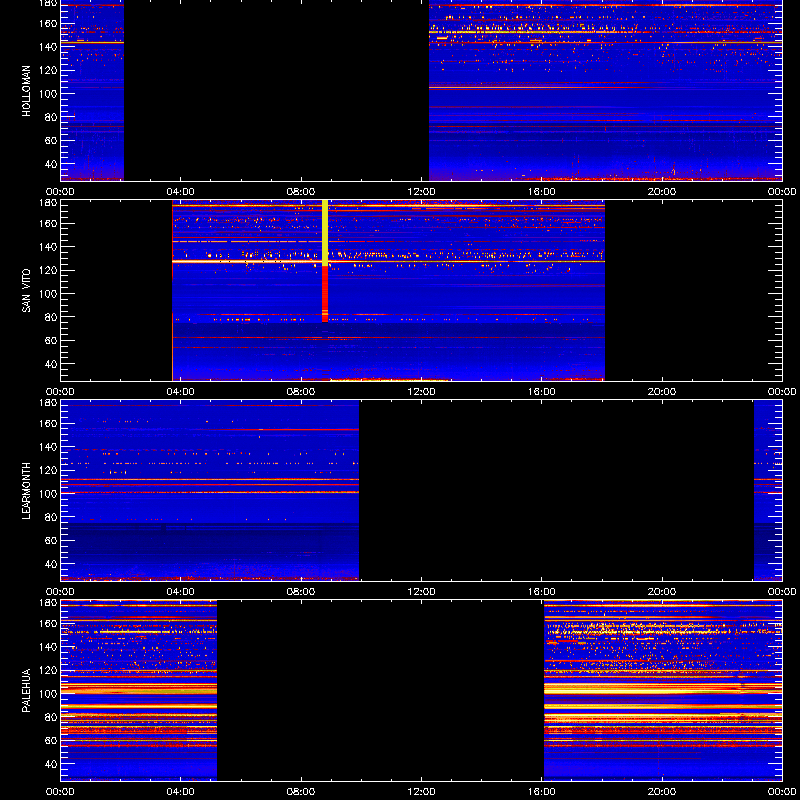The height and width of the screenshot is (800, 800).
Task: Click the 80 frequency tick label on Palehua axis
Action: pos(52,717)
